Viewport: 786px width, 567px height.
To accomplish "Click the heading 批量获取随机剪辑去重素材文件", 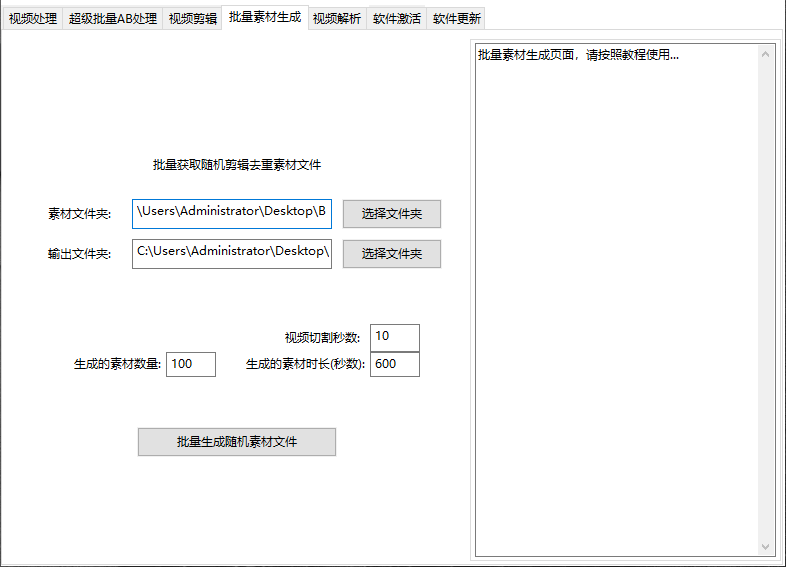I will (237, 165).
